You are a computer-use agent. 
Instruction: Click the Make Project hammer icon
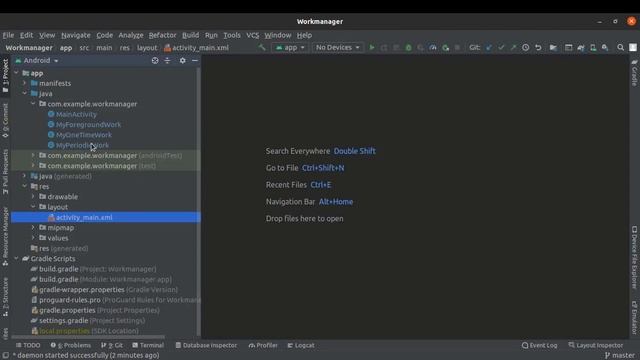coord(262,47)
